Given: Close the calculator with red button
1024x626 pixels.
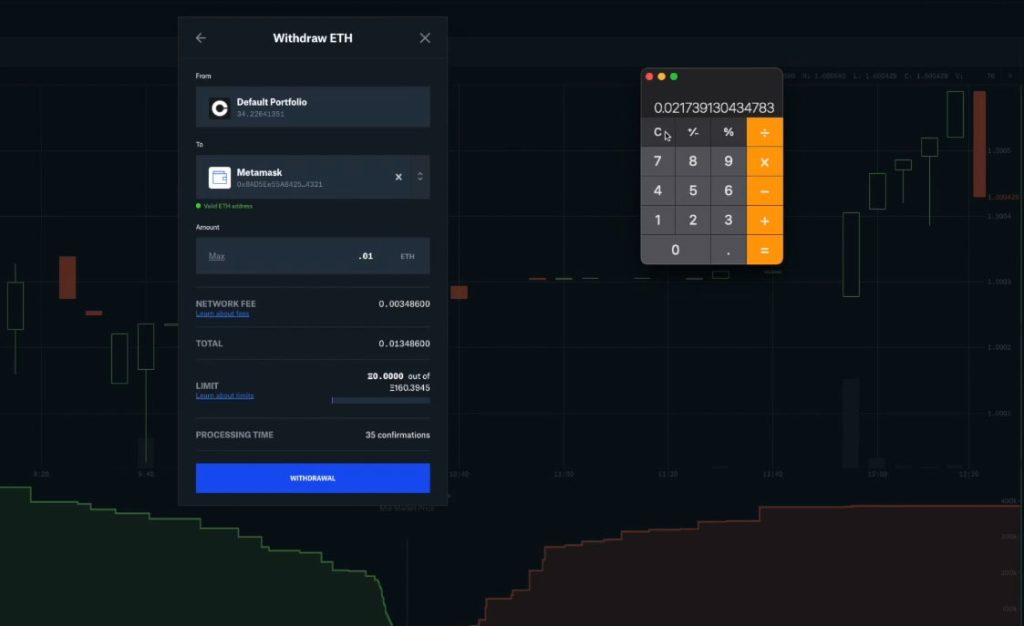Looking at the screenshot, I should [x=649, y=76].
